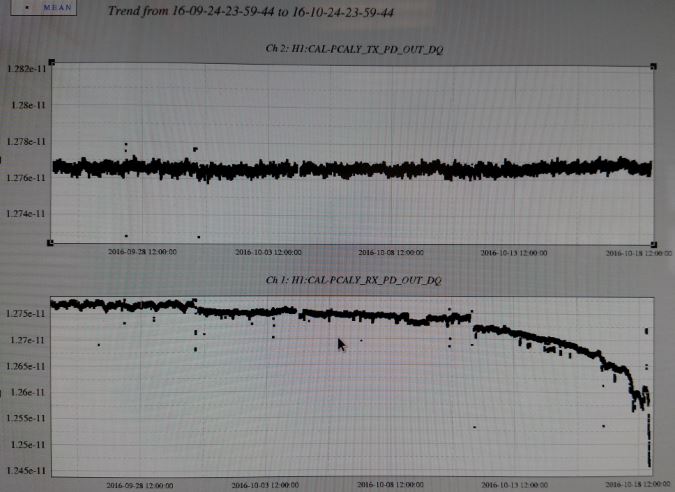Click the 2016-10-13 12:00:00 label under the Ch 2 plot
Image resolution: width=675 pixels, height=492 pixels.
click(x=514, y=253)
